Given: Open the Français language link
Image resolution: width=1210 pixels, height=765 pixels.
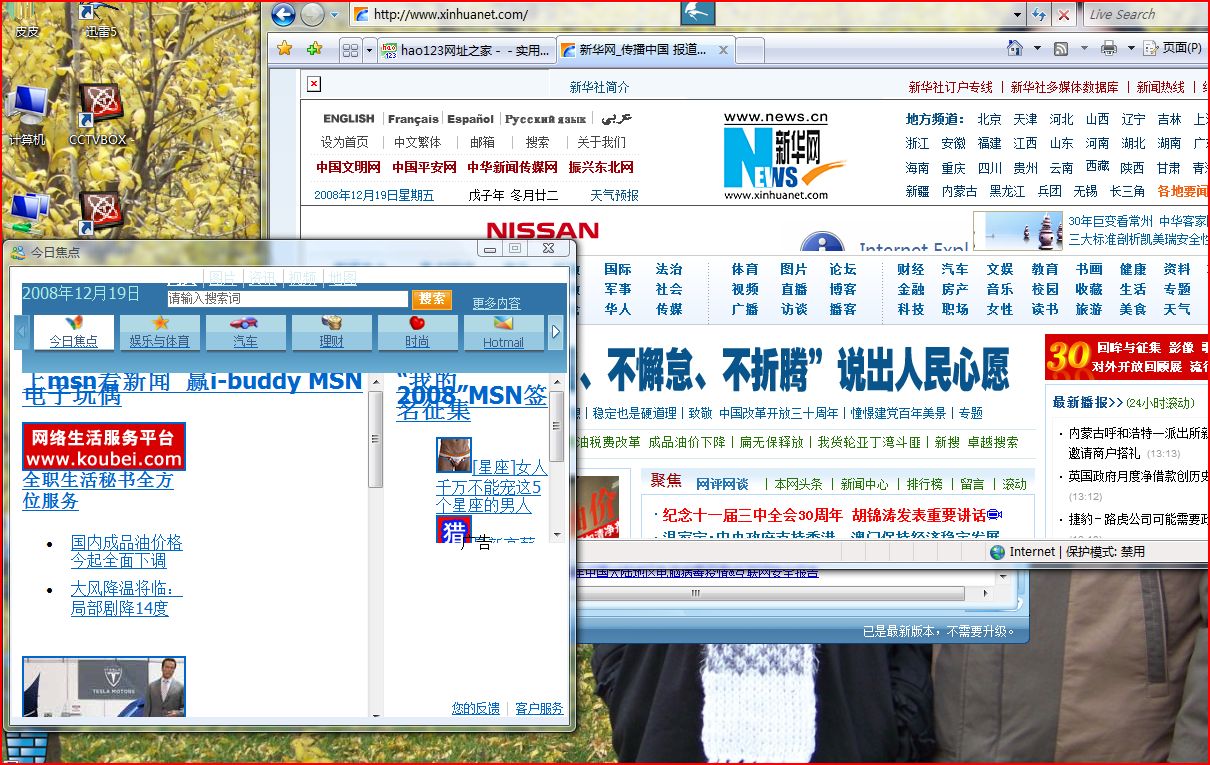Looking at the screenshot, I should [x=413, y=118].
